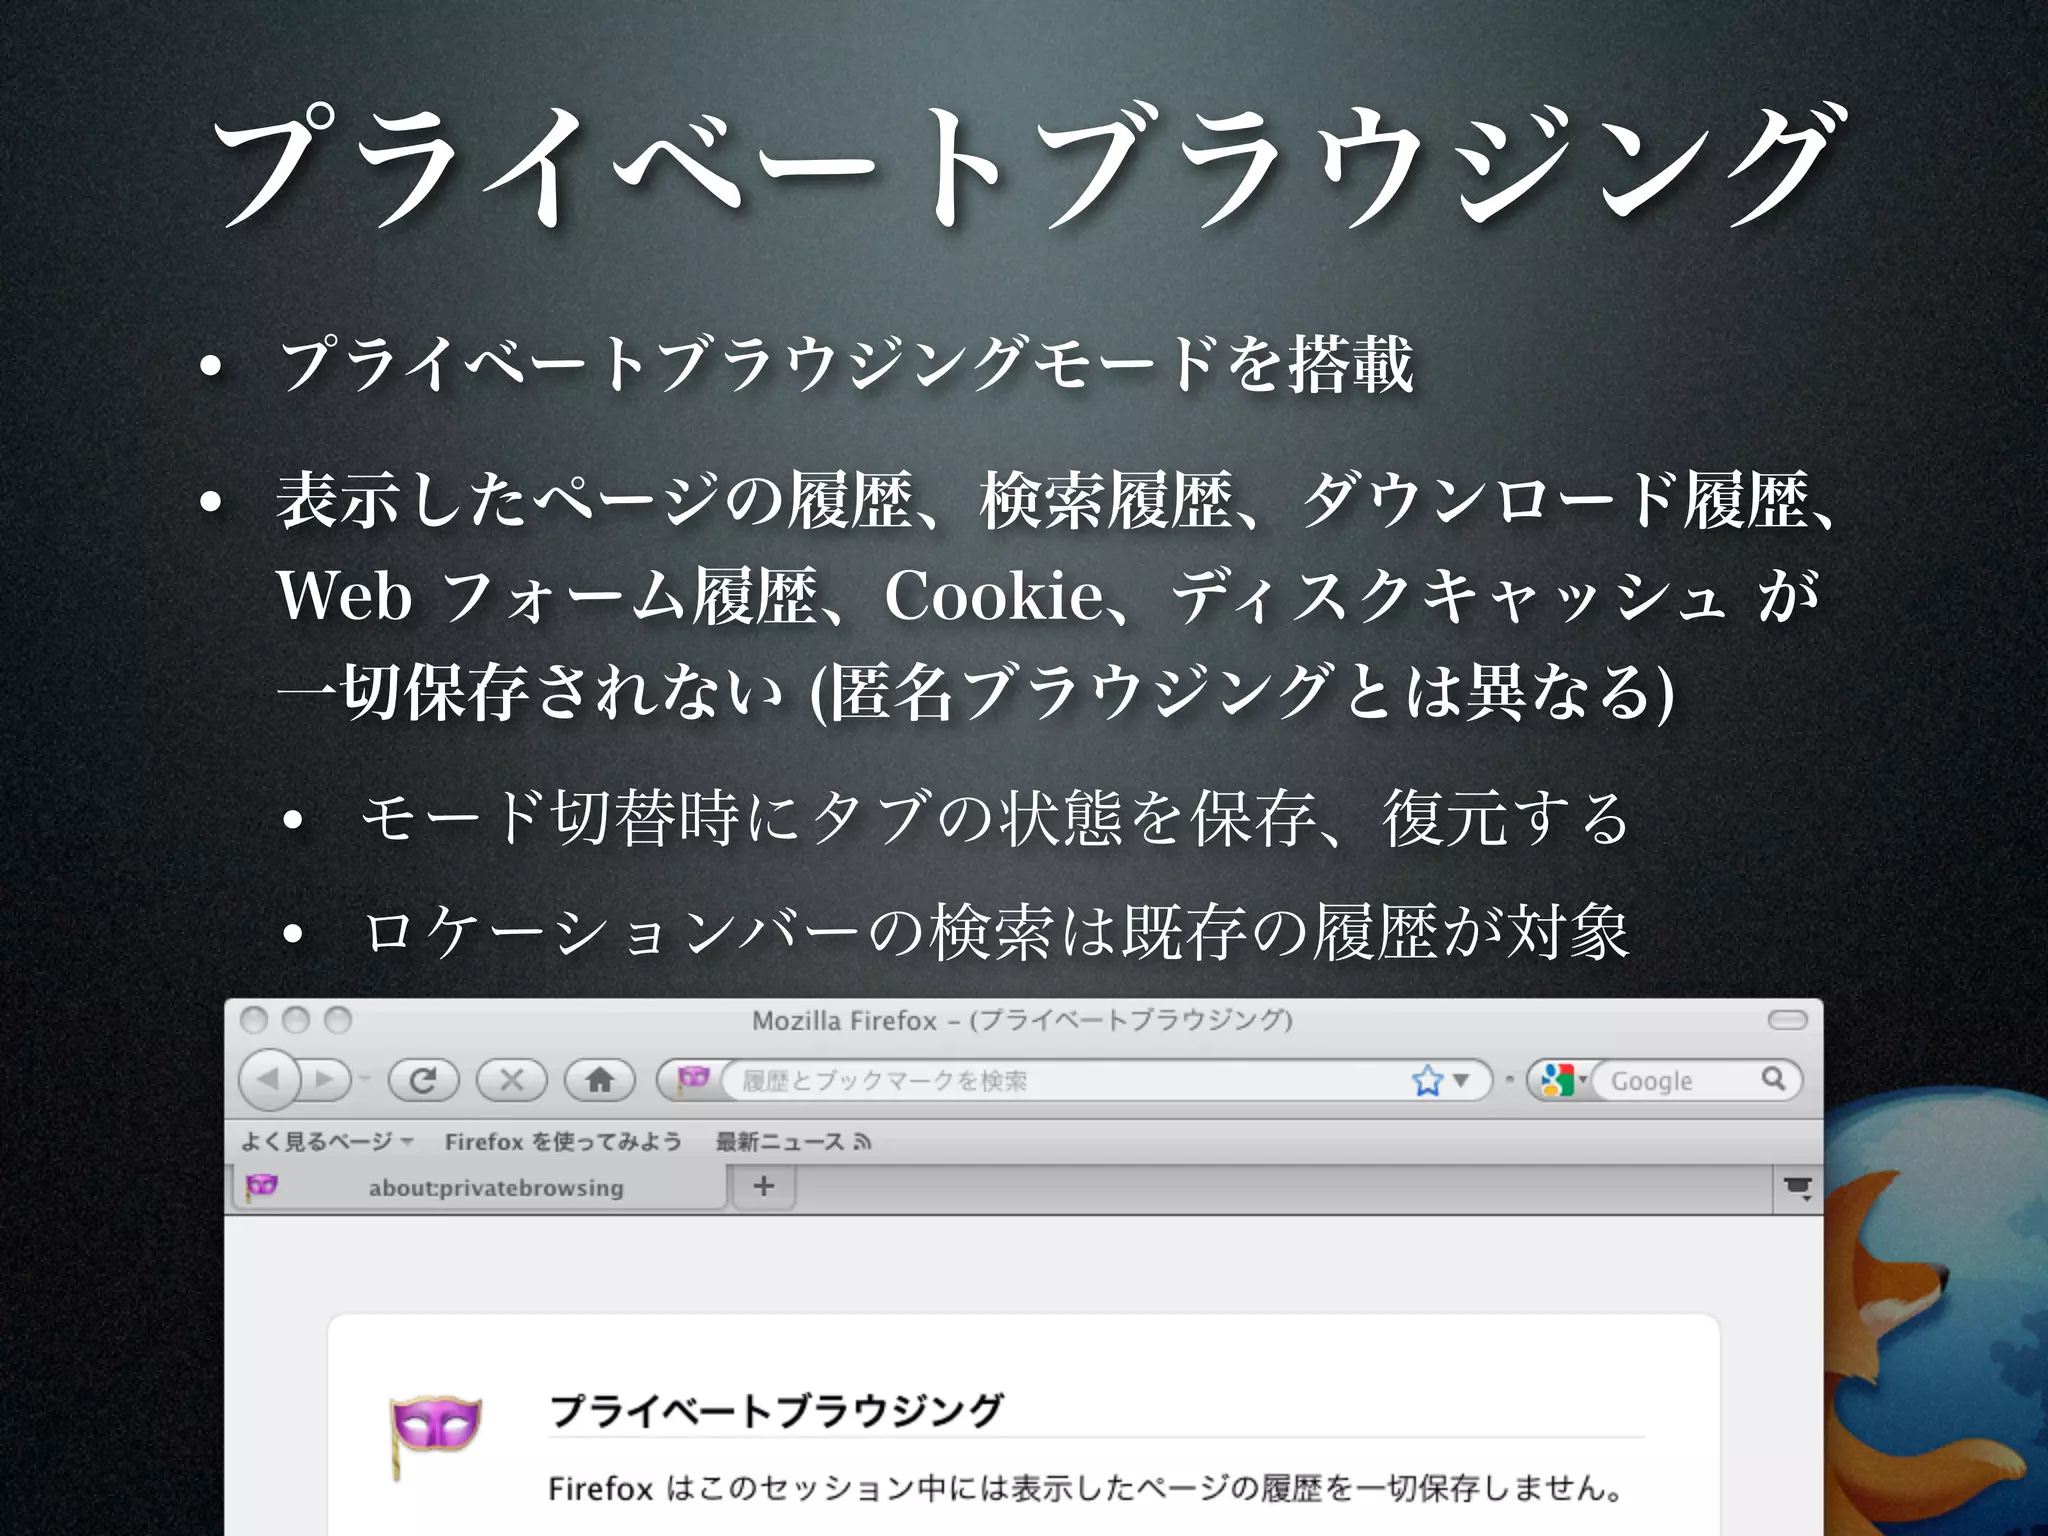Reload the page with the refresh button
The width and height of the screenshot is (2048, 1536).
pyautogui.click(x=423, y=1080)
